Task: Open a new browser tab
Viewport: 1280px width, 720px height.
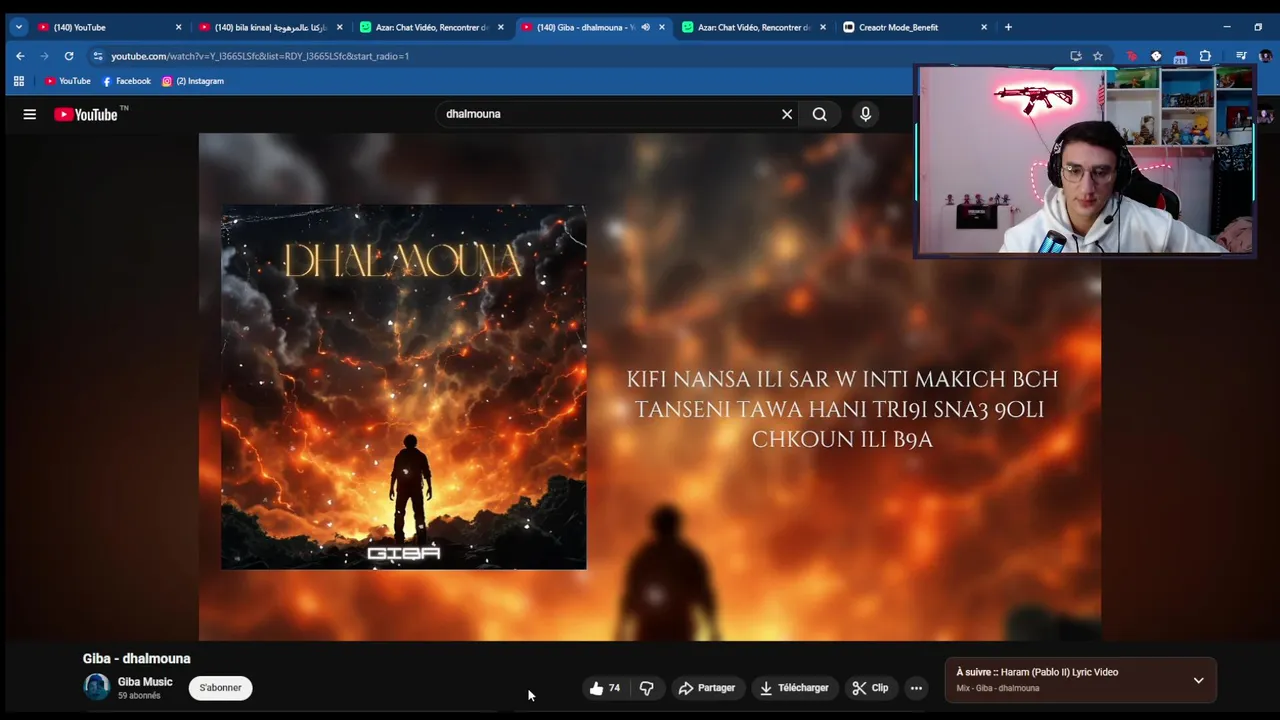Action: click(x=1008, y=27)
